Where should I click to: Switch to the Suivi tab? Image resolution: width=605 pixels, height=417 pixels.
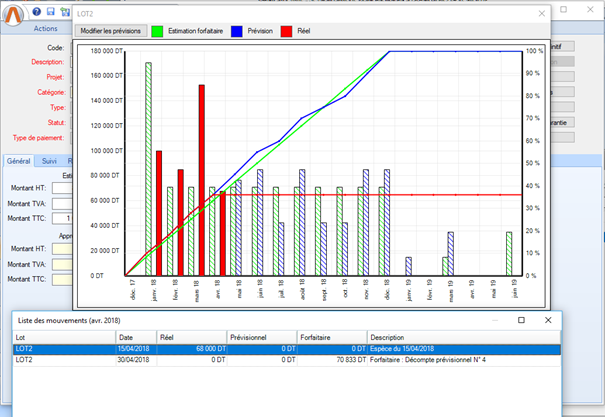(50, 160)
